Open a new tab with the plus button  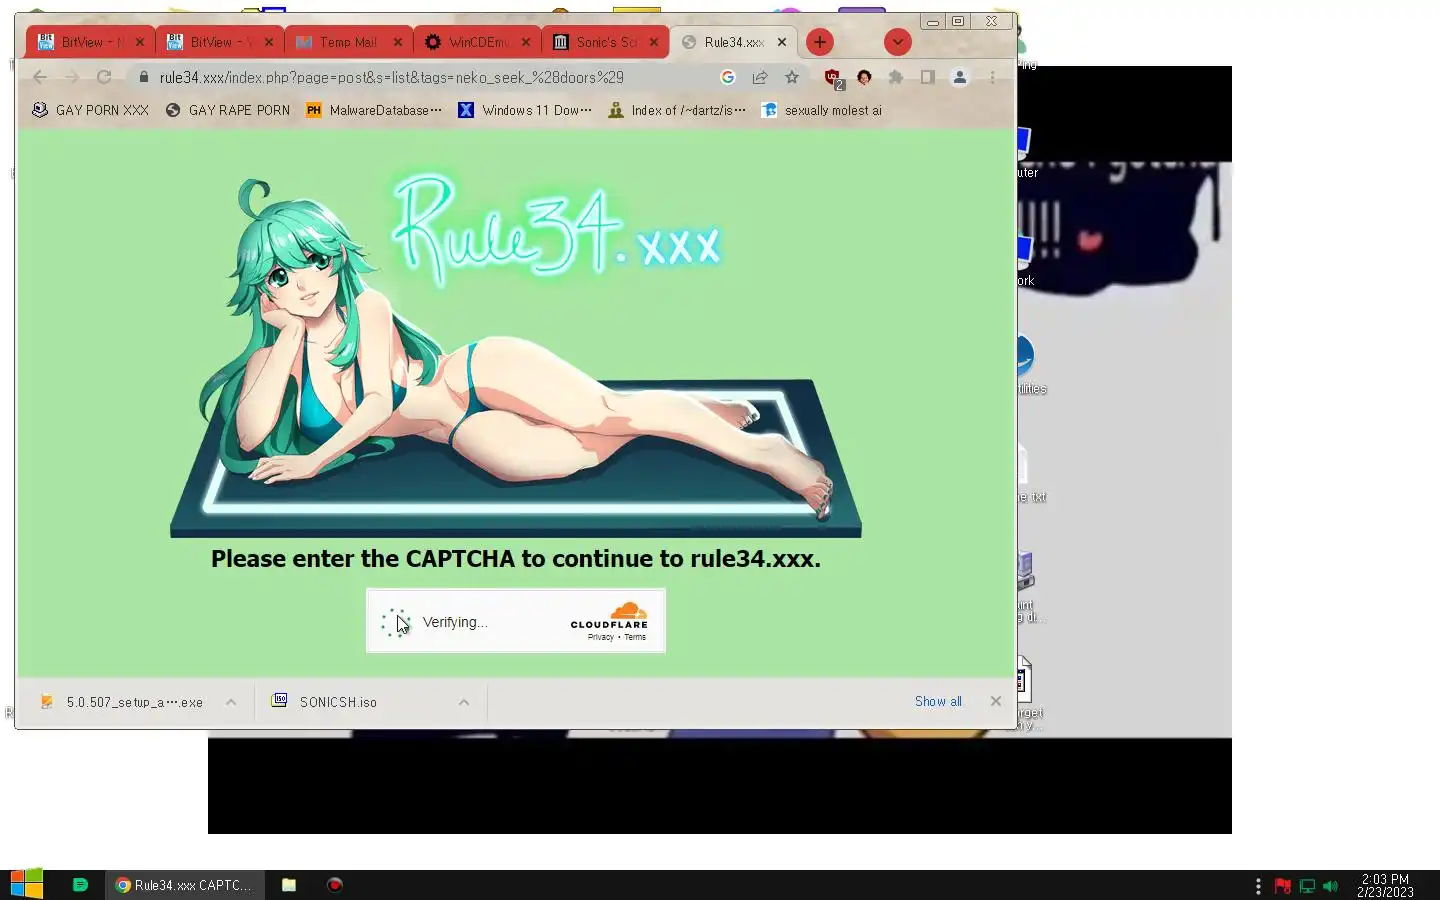point(820,42)
